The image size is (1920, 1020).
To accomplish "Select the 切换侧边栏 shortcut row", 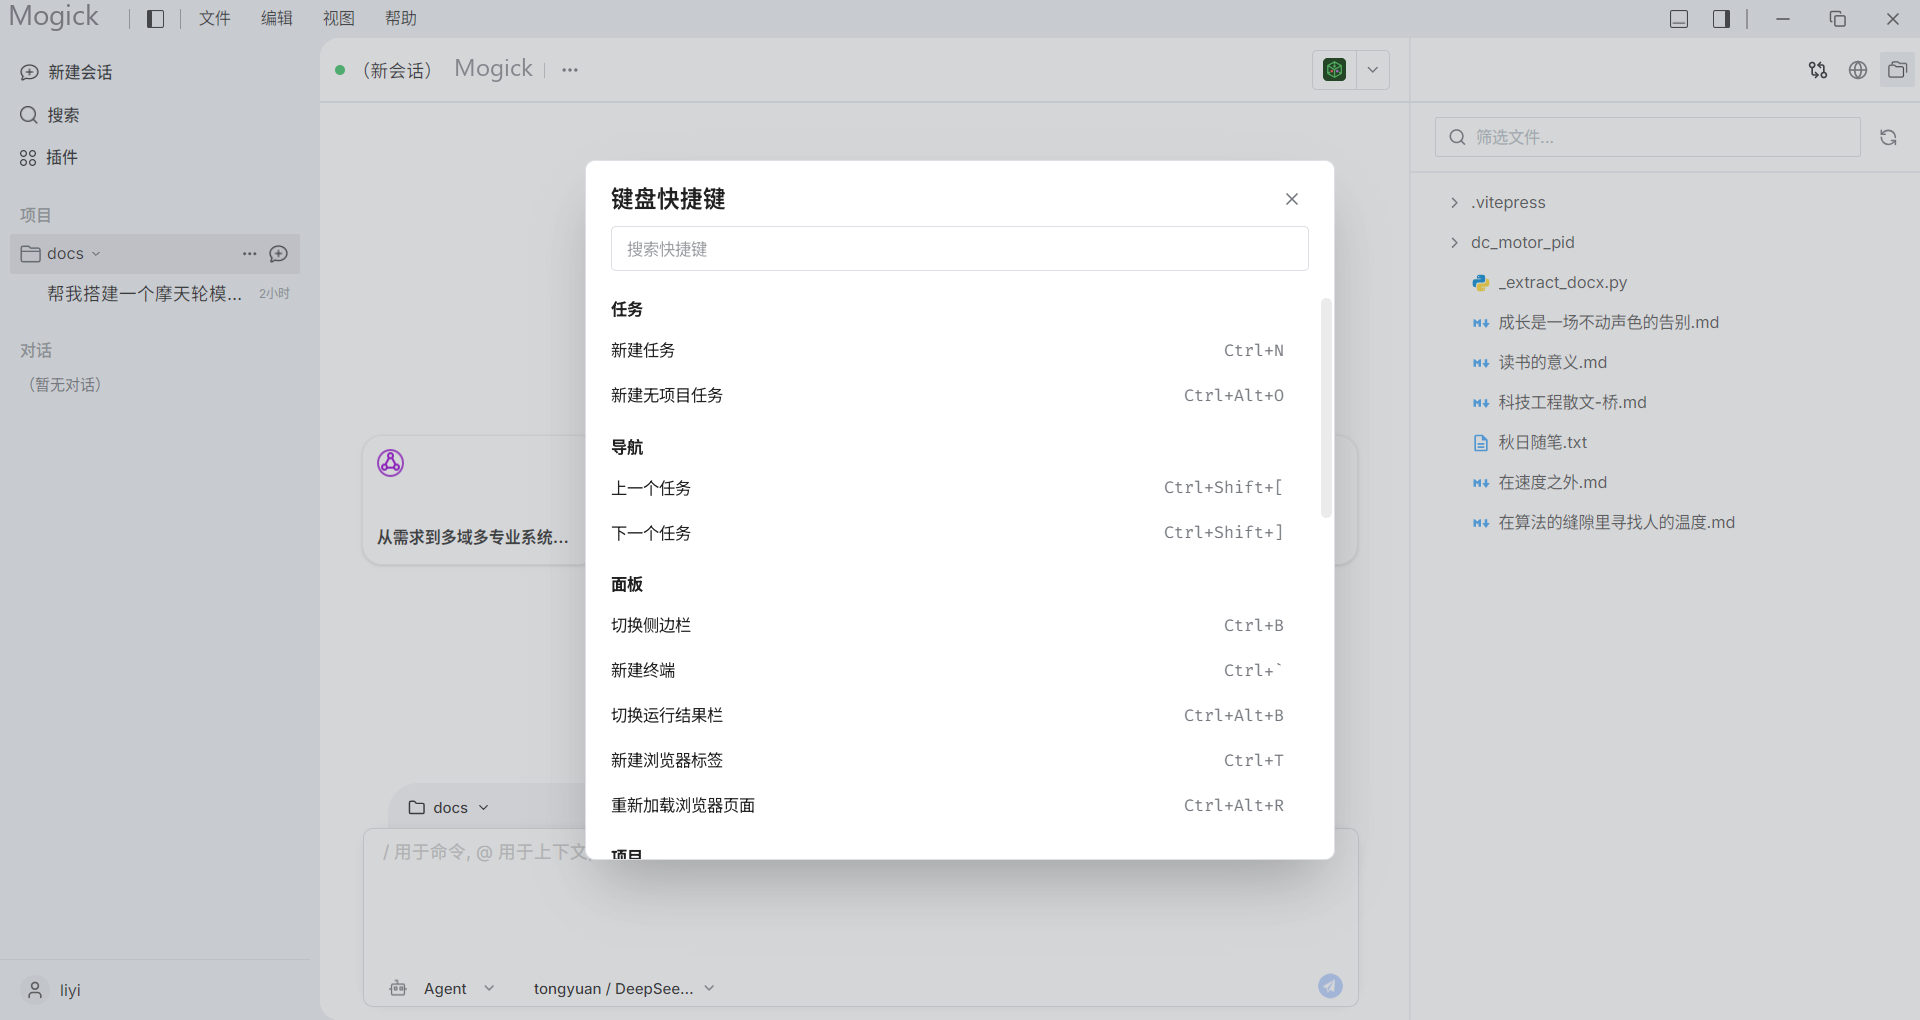I will tap(948, 626).
